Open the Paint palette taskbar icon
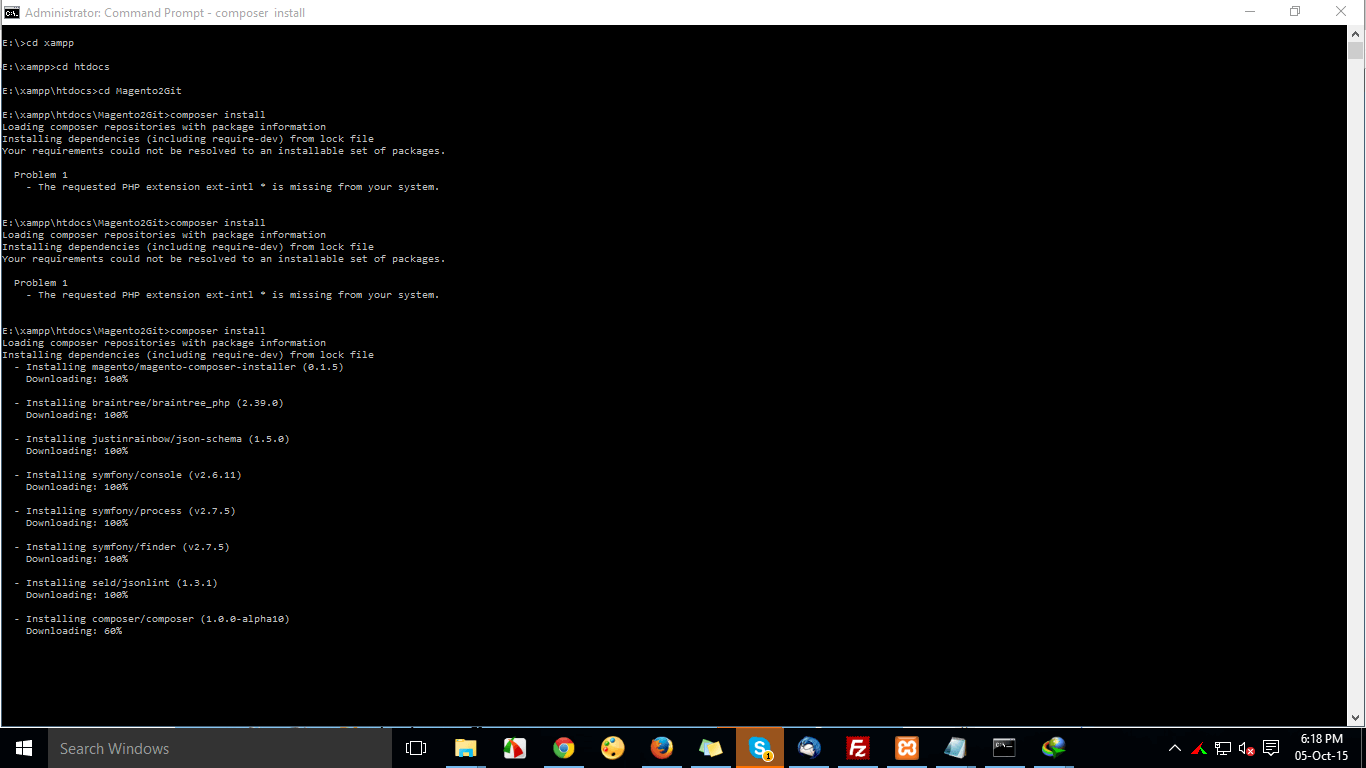1366x768 pixels. (612, 748)
